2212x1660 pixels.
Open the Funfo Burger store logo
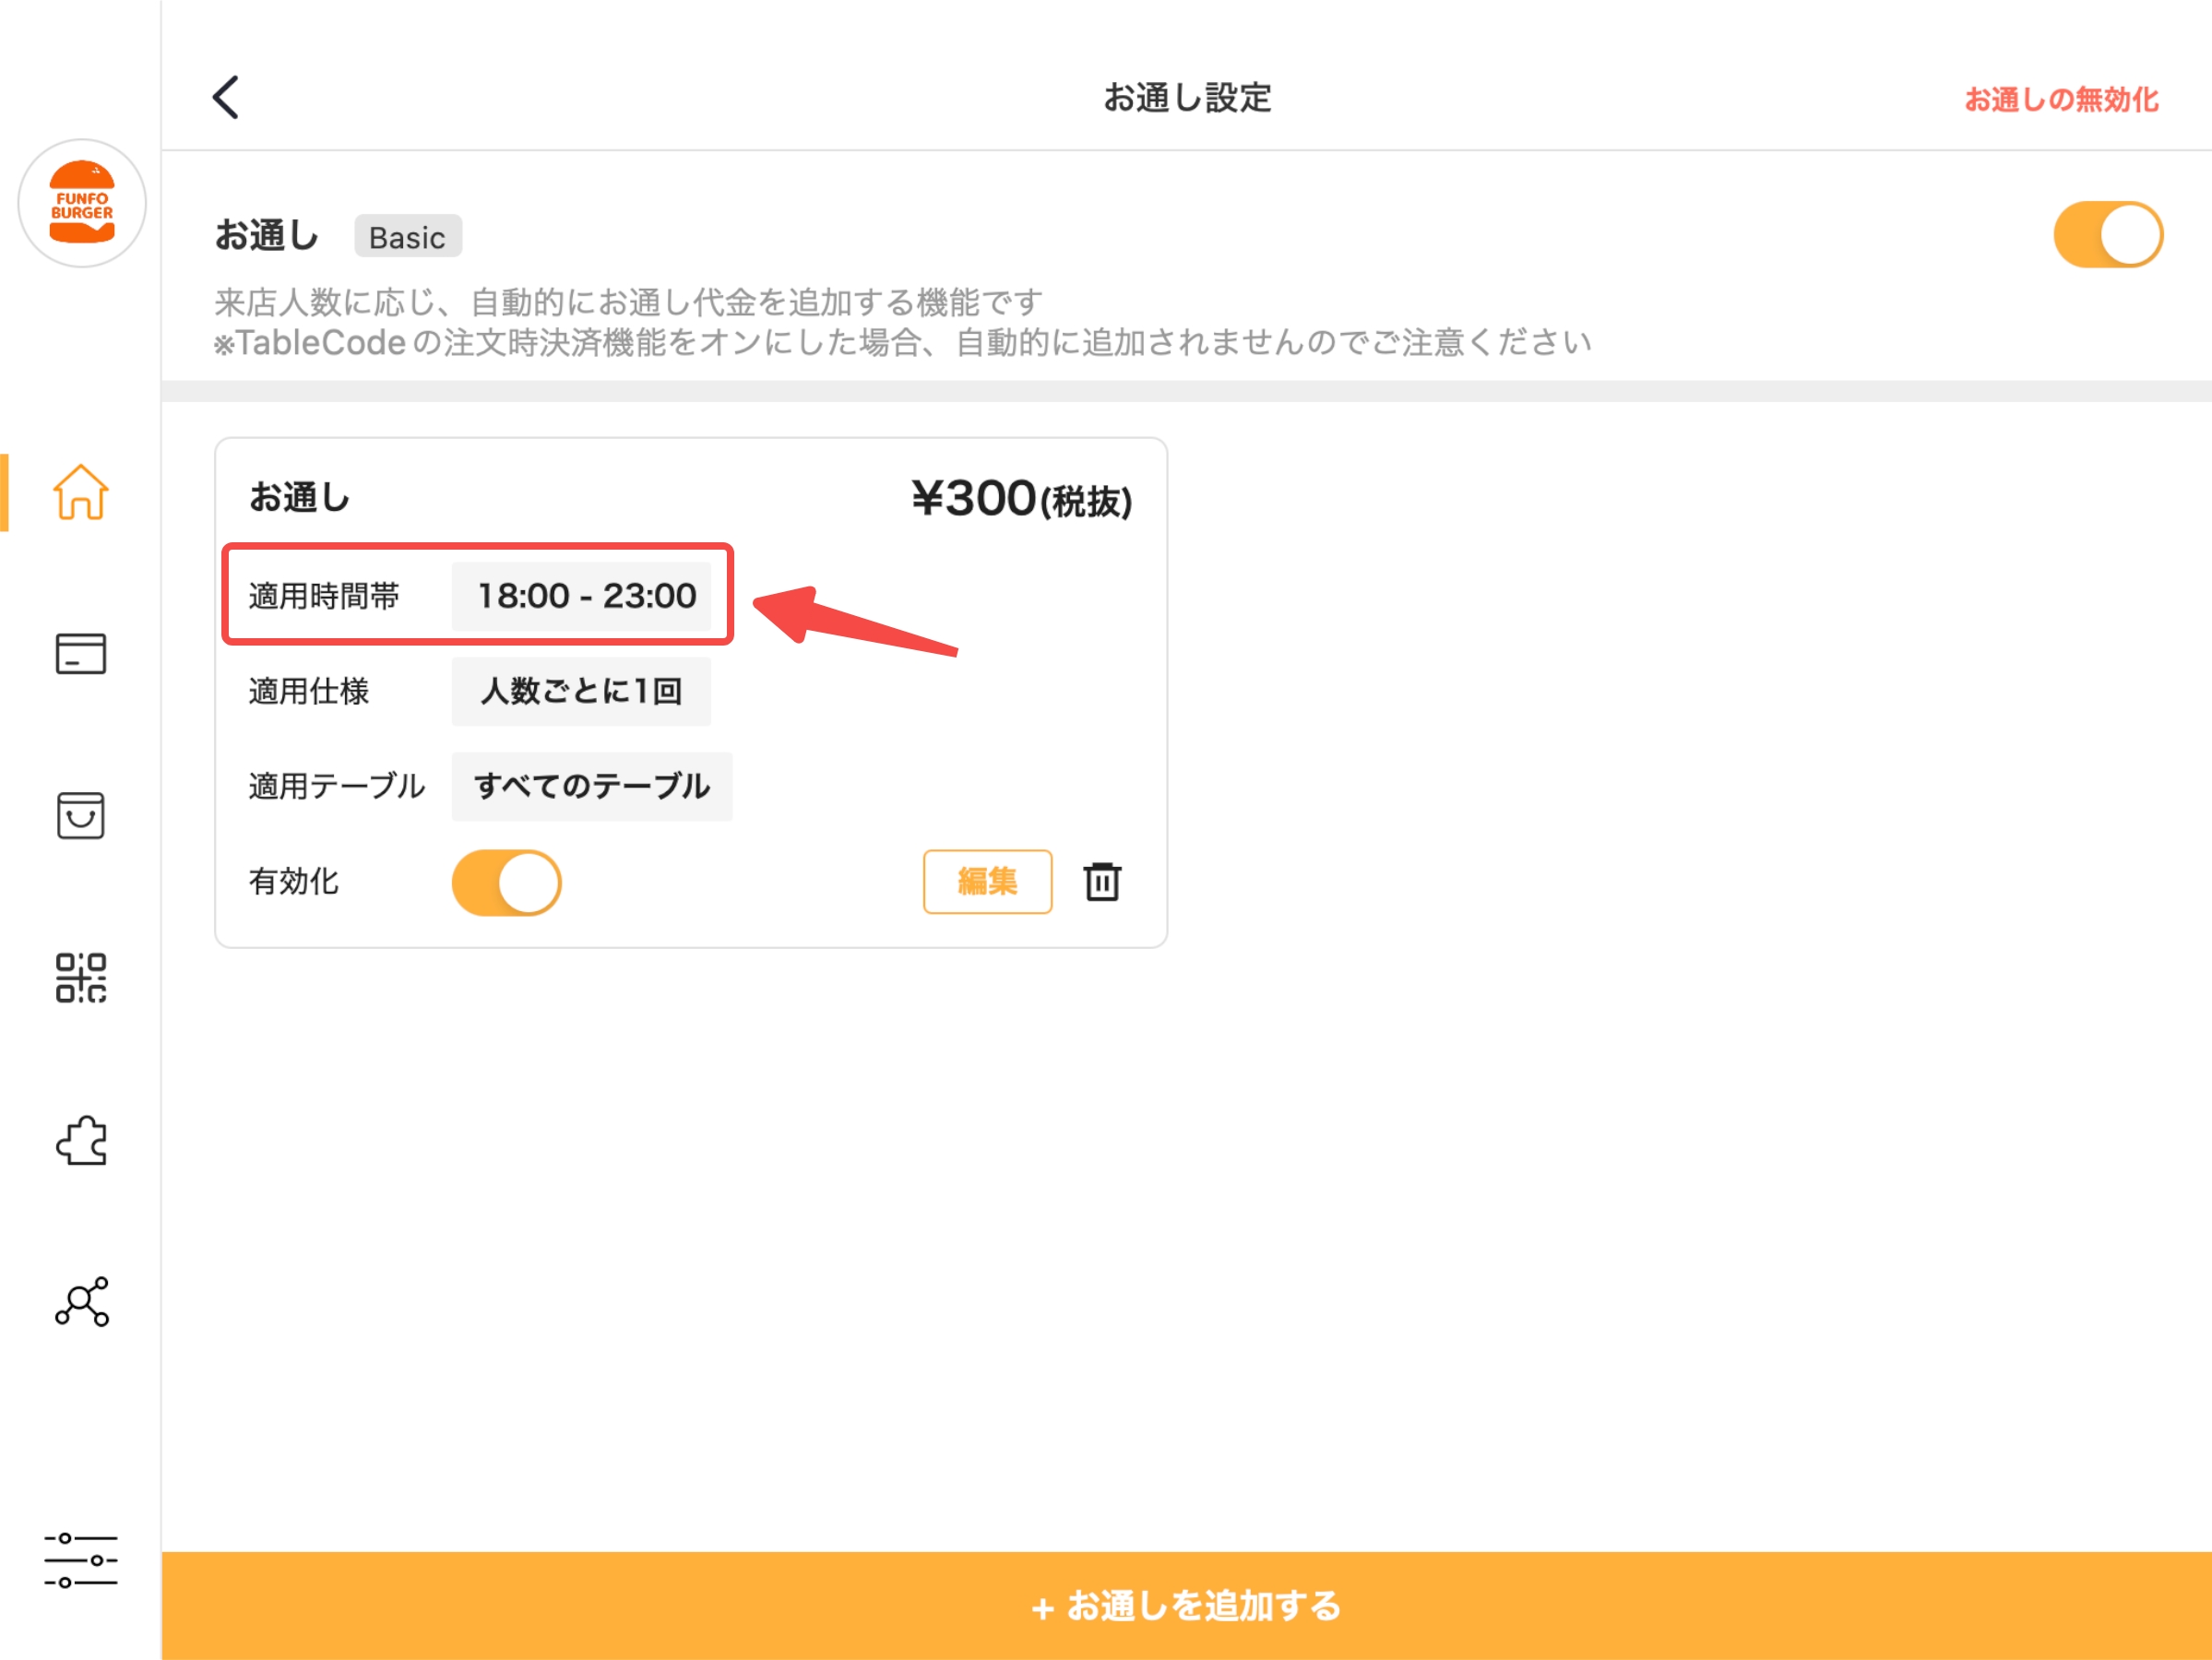82,203
